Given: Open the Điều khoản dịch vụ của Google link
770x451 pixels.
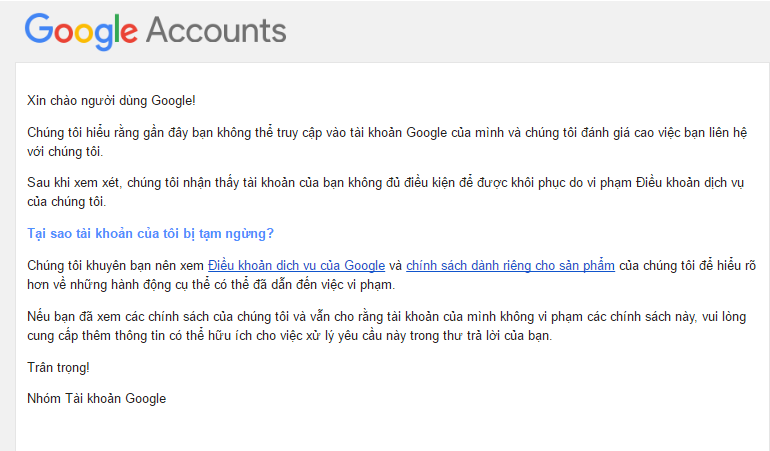Looking at the screenshot, I should click(x=296, y=266).
